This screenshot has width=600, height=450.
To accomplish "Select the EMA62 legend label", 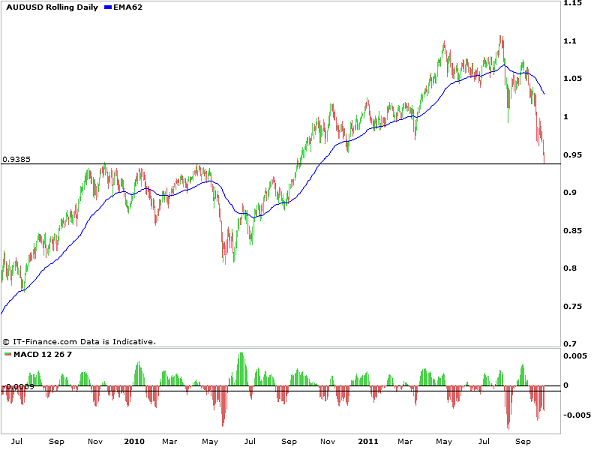I will coord(128,7).
